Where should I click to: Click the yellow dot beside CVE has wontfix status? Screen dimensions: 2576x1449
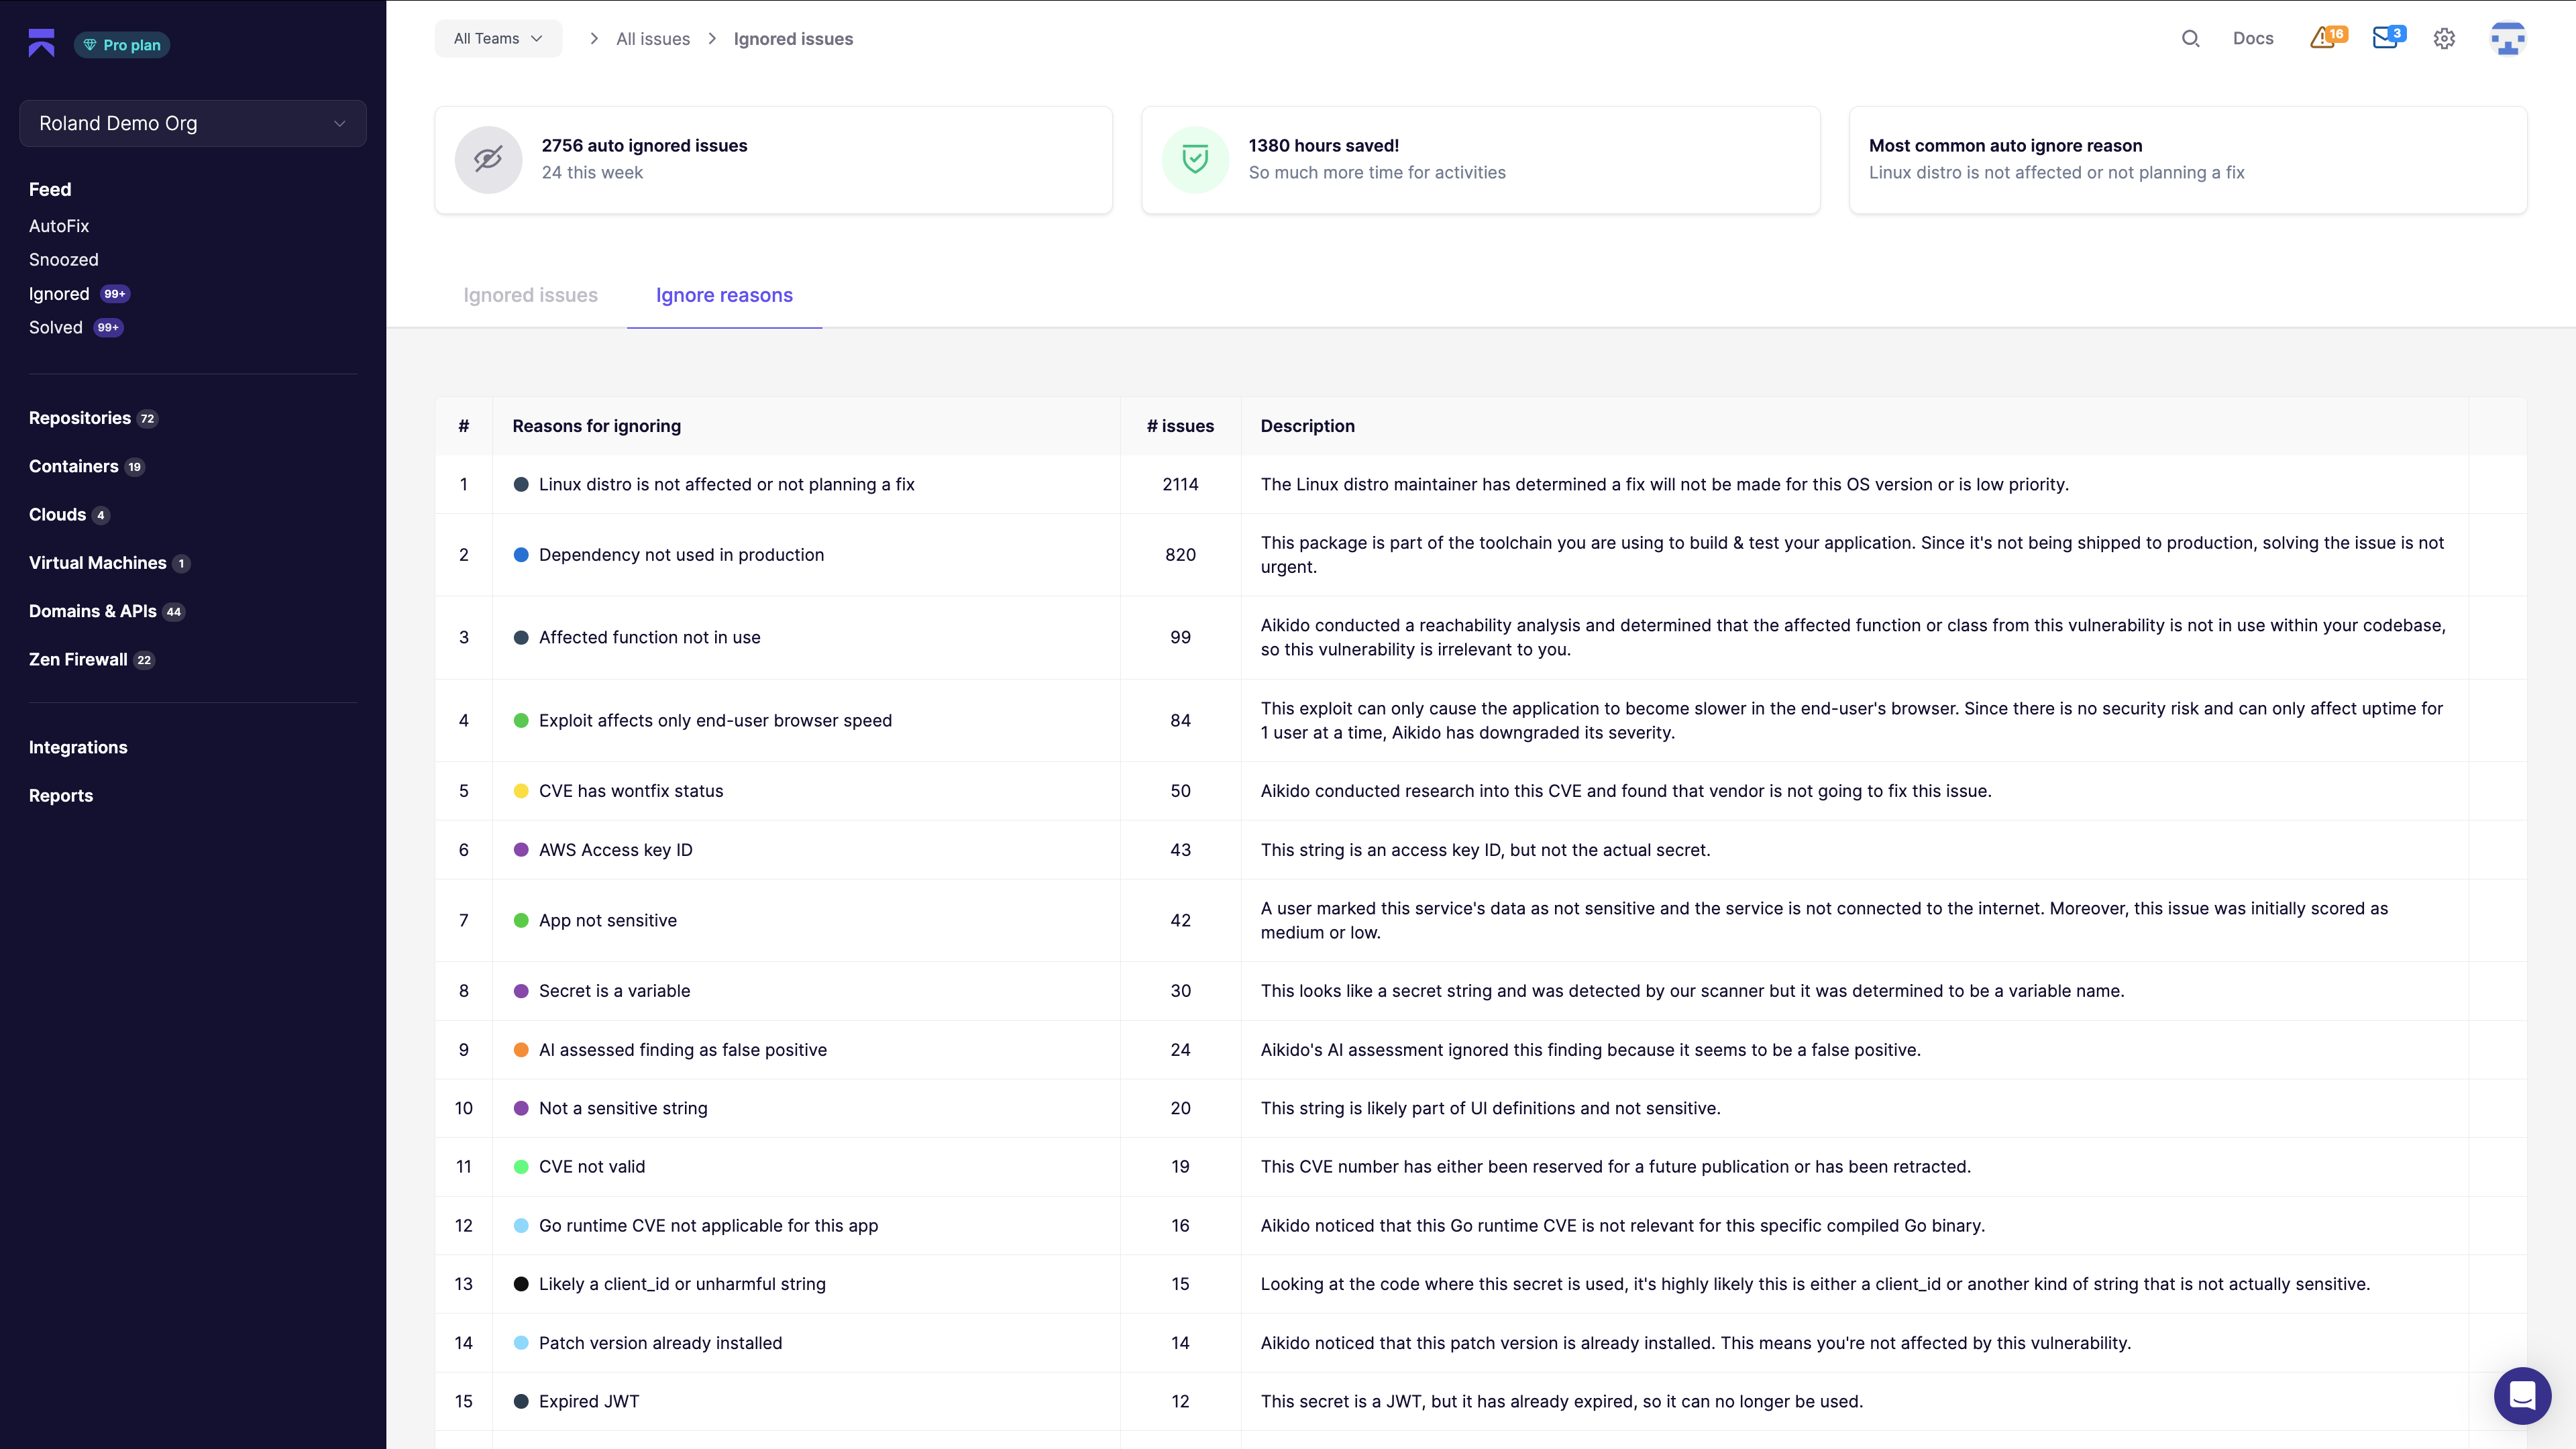[521, 791]
